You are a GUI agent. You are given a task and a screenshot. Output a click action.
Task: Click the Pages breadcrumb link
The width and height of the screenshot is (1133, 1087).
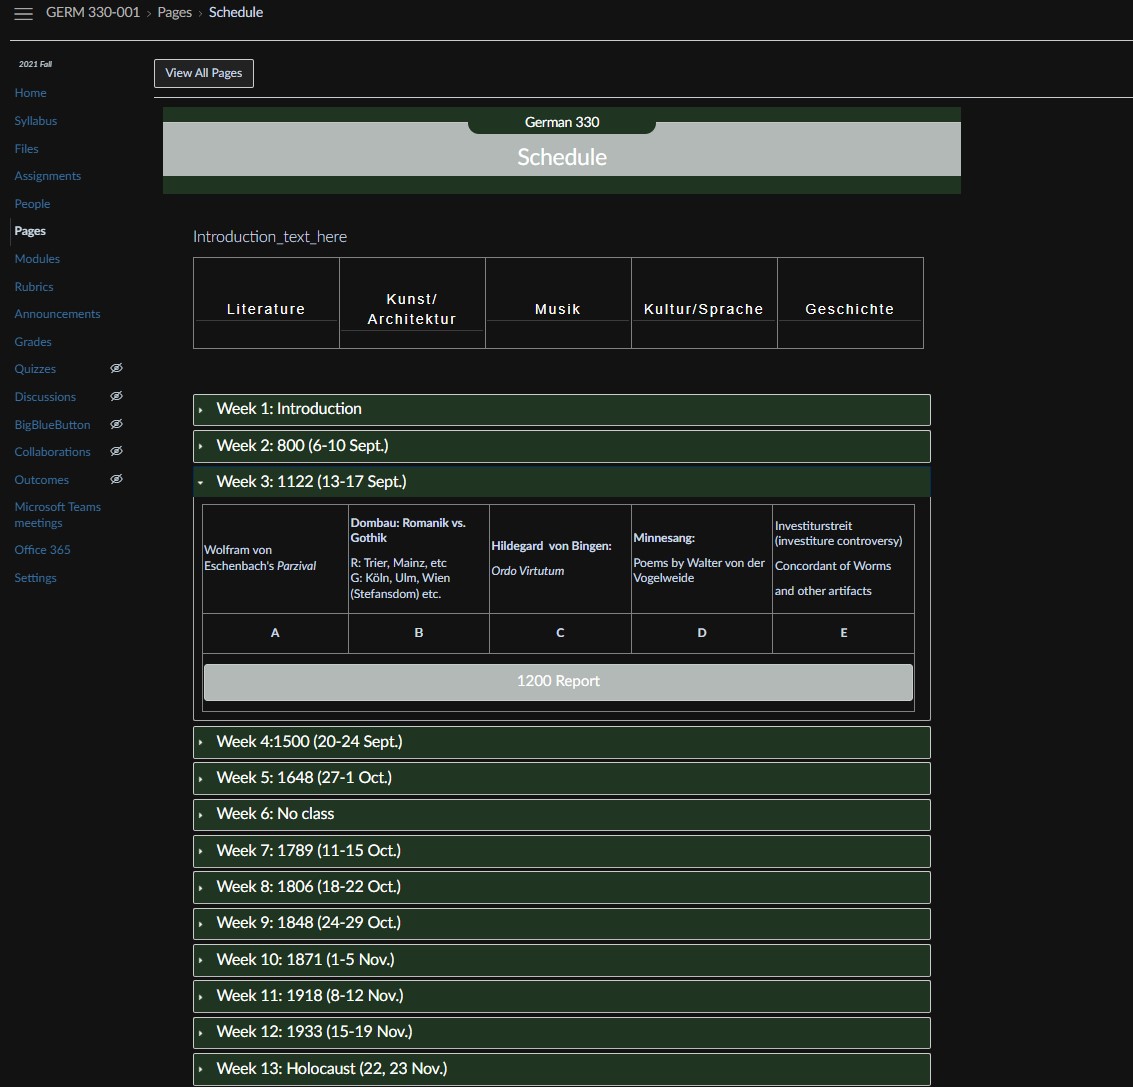[174, 13]
